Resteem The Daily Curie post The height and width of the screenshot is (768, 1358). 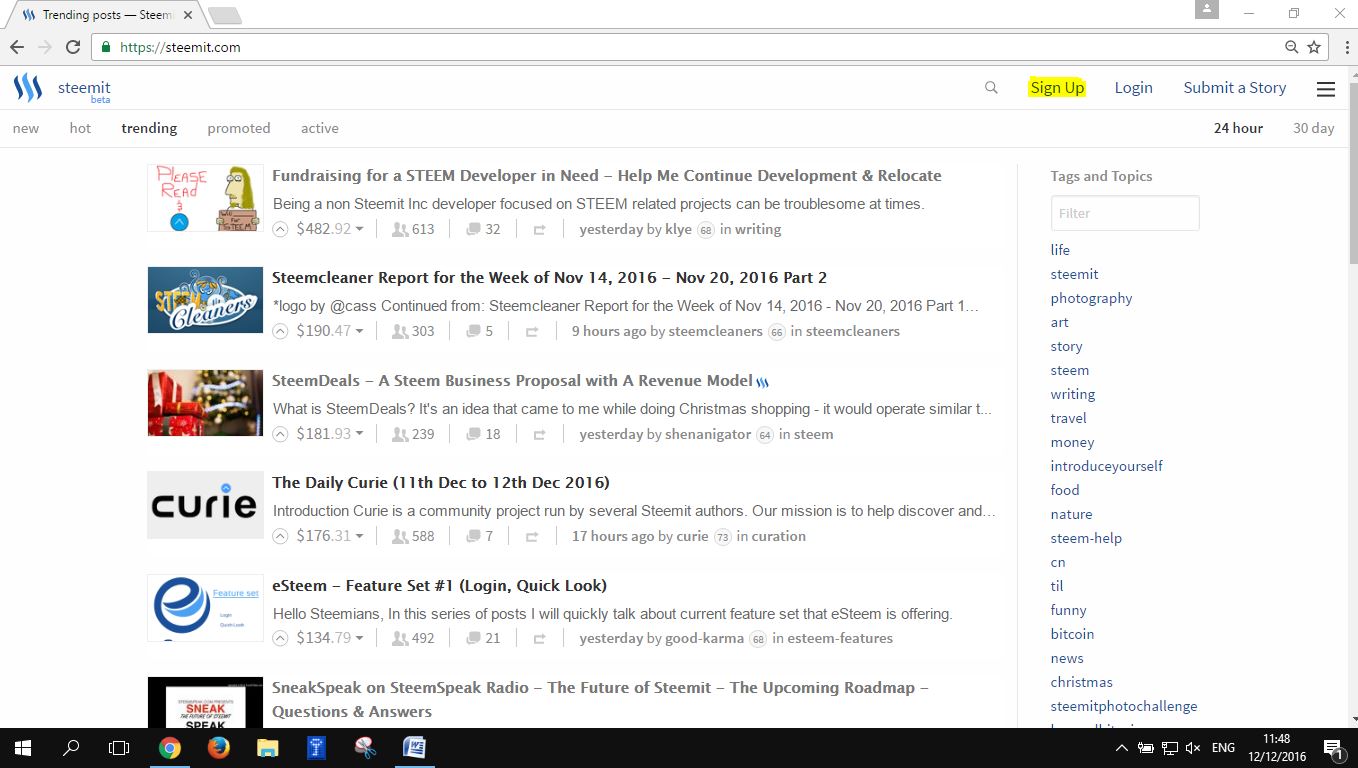(x=532, y=537)
